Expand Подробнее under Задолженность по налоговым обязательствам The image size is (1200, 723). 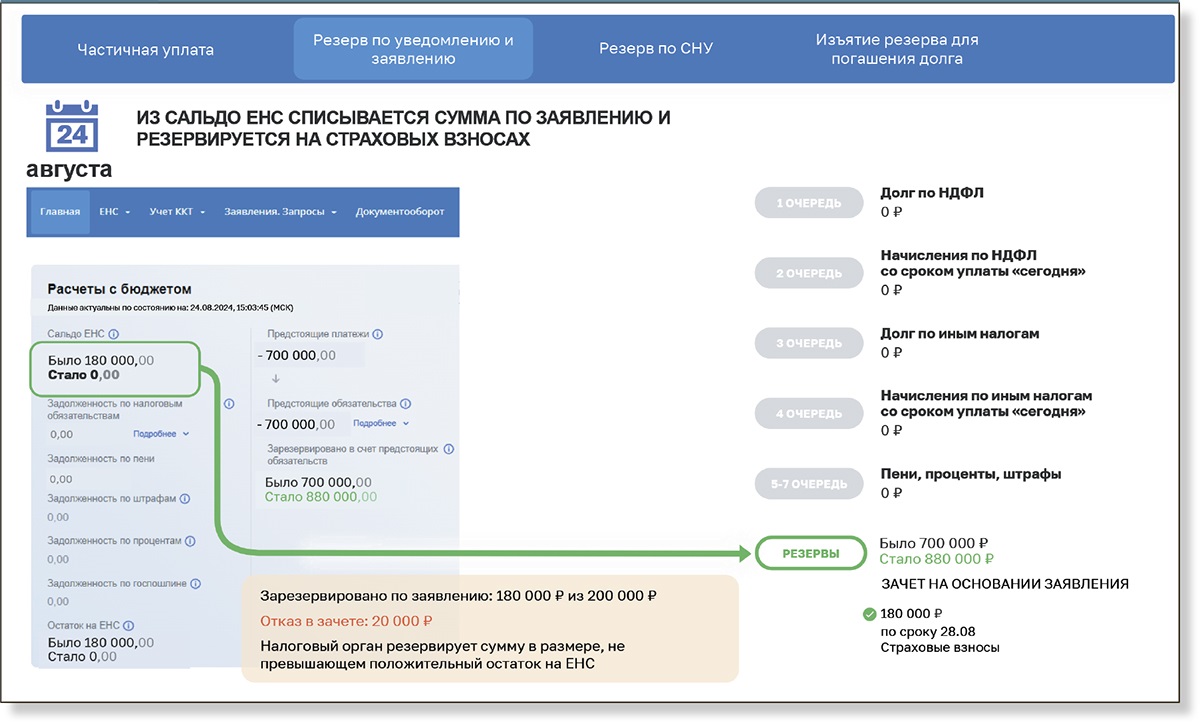click(160, 434)
